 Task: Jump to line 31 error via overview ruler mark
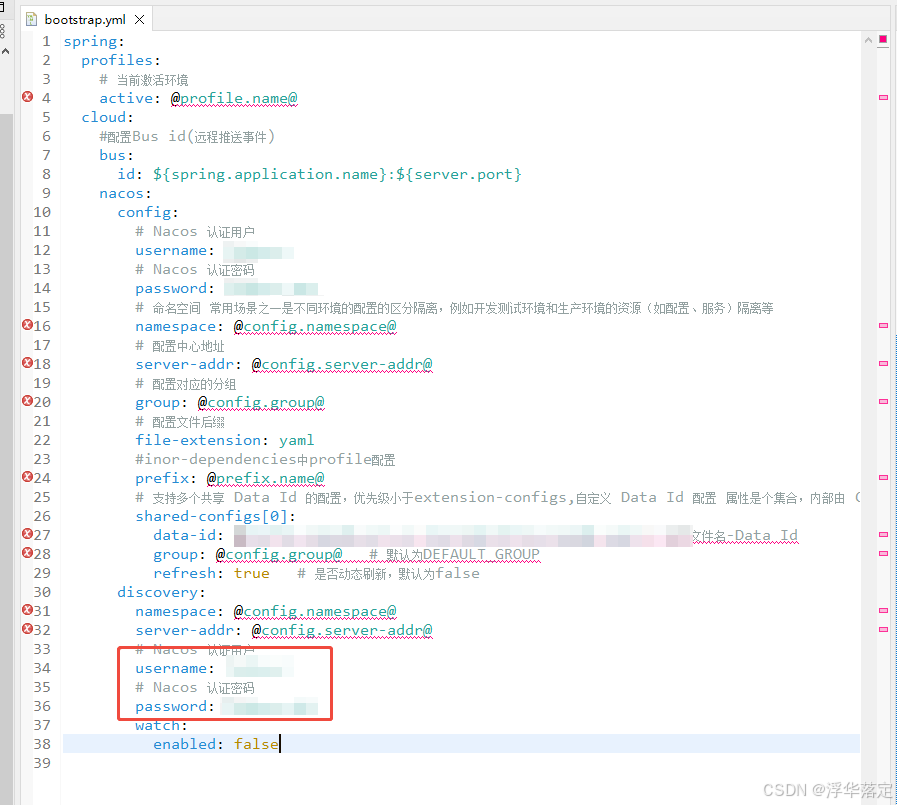(883, 610)
